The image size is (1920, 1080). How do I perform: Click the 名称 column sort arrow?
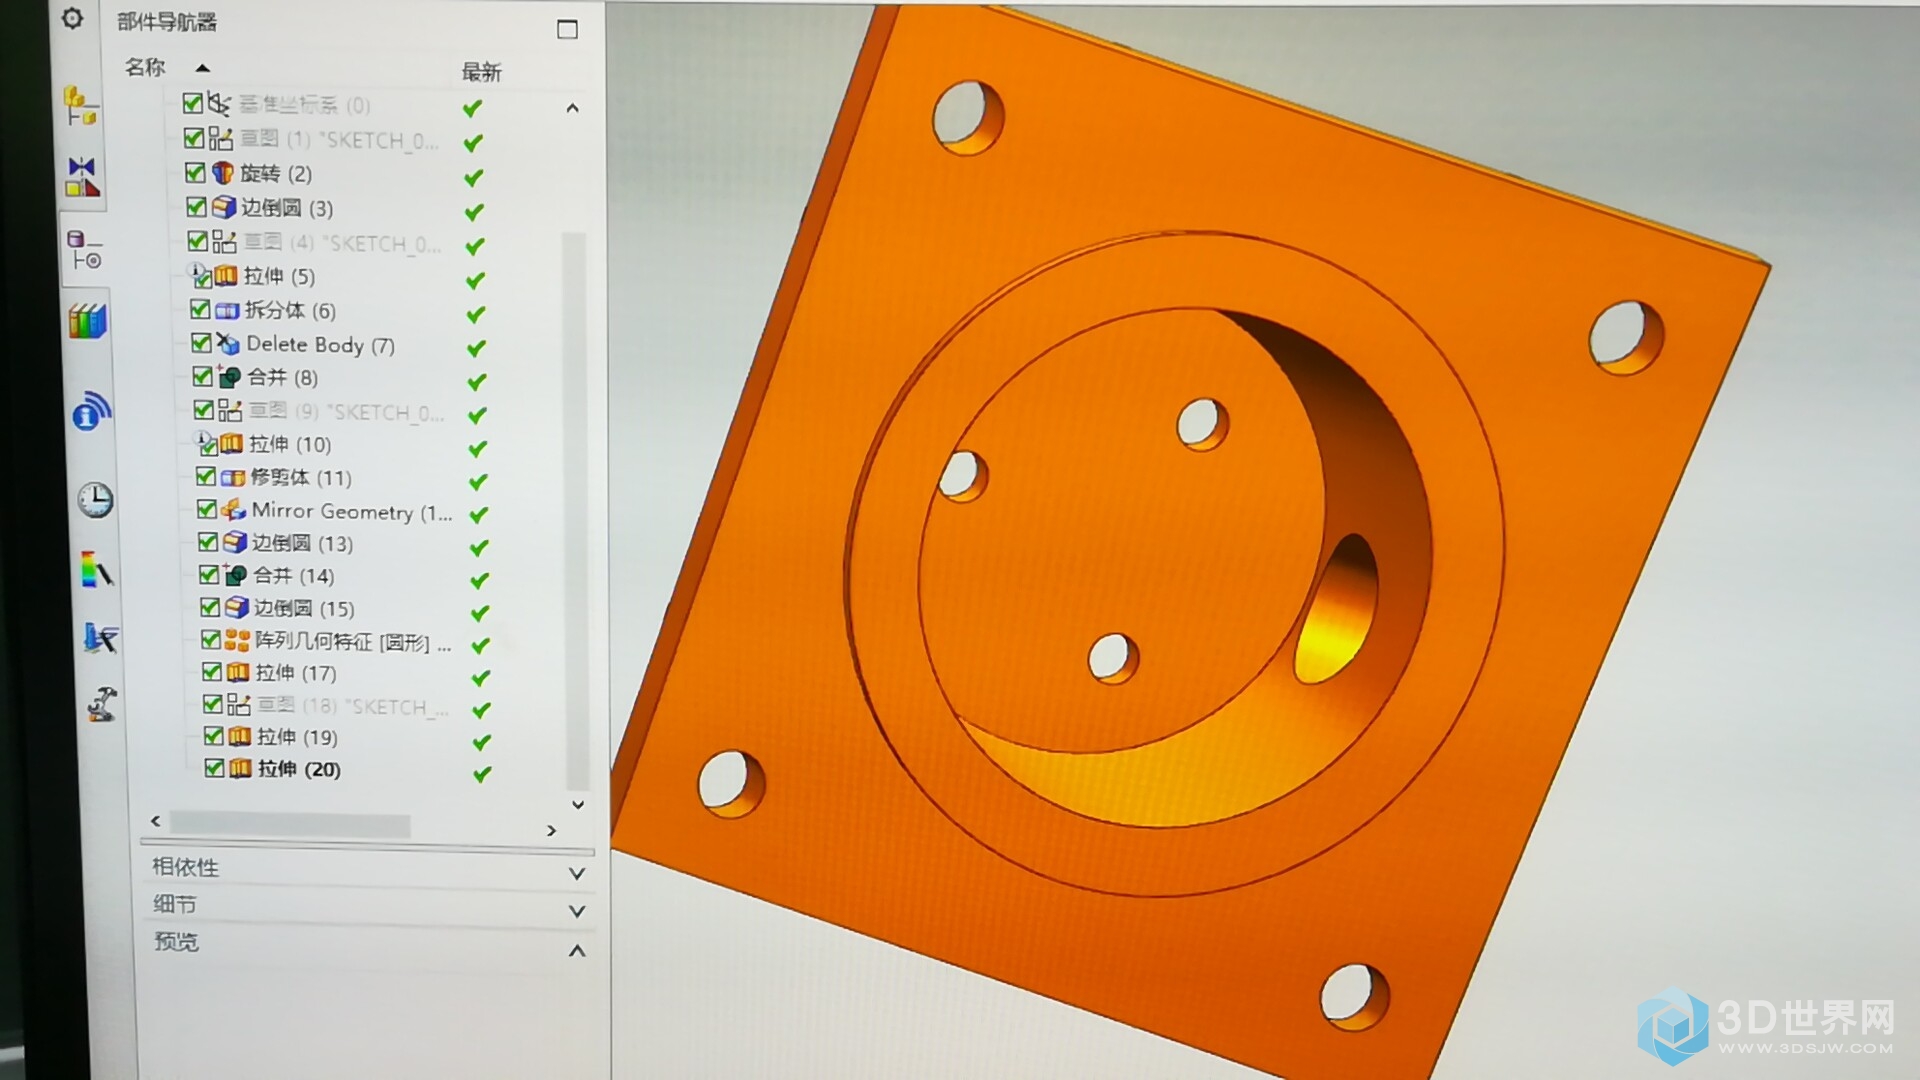tap(203, 68)
